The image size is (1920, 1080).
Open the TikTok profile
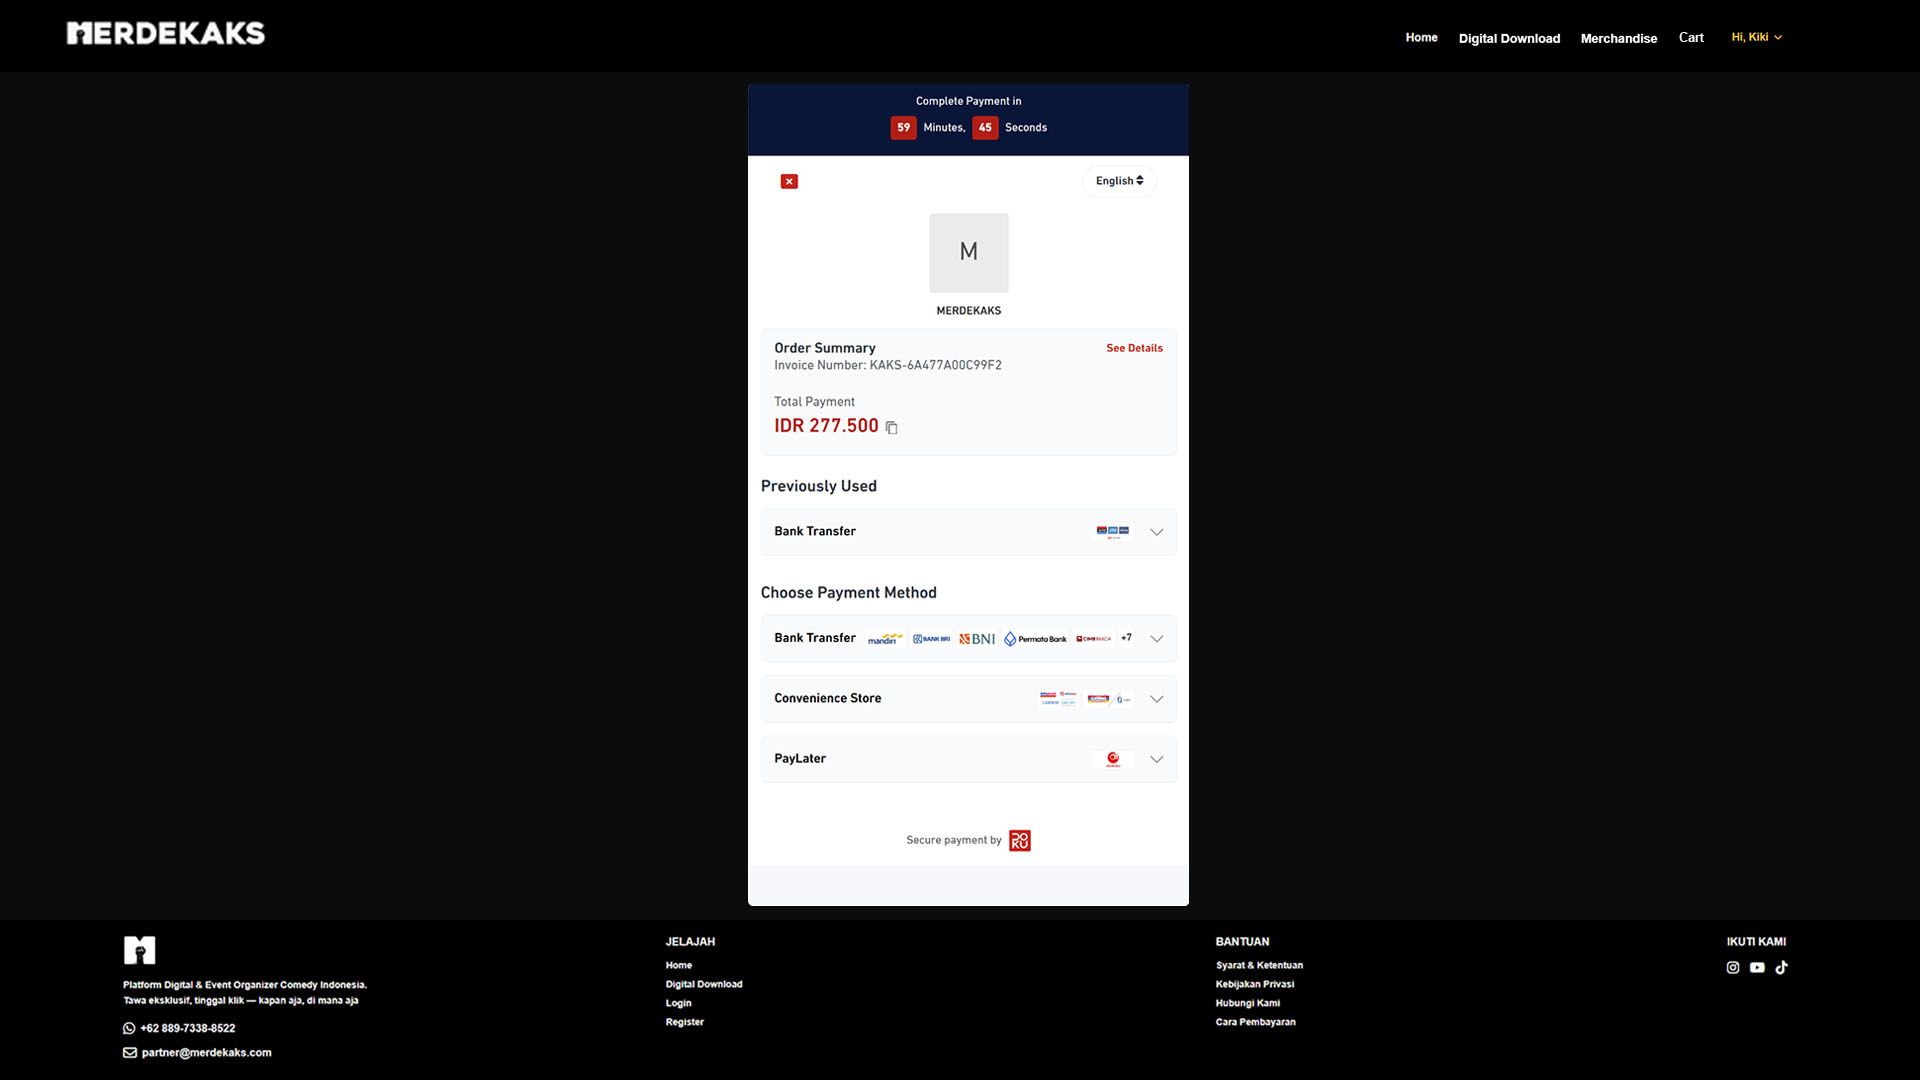pos(1781,967)
